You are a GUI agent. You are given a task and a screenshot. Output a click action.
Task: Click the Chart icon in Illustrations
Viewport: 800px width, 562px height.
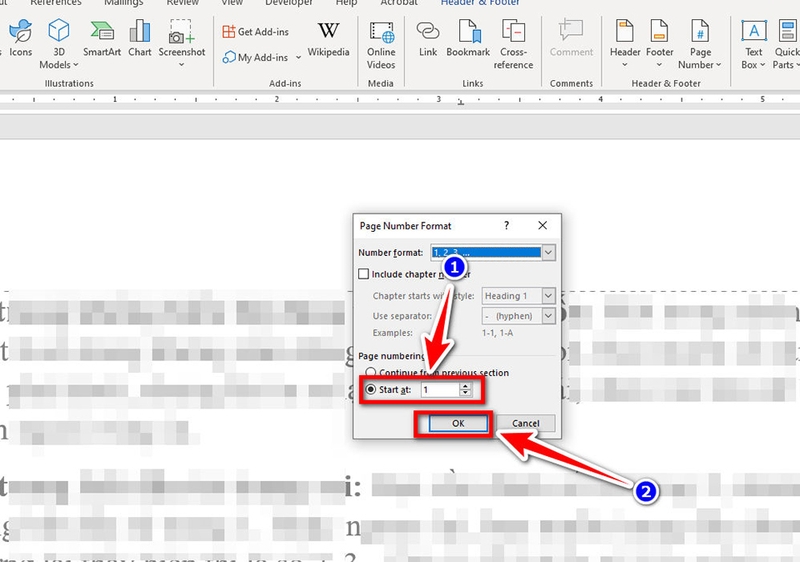[140, 40]
